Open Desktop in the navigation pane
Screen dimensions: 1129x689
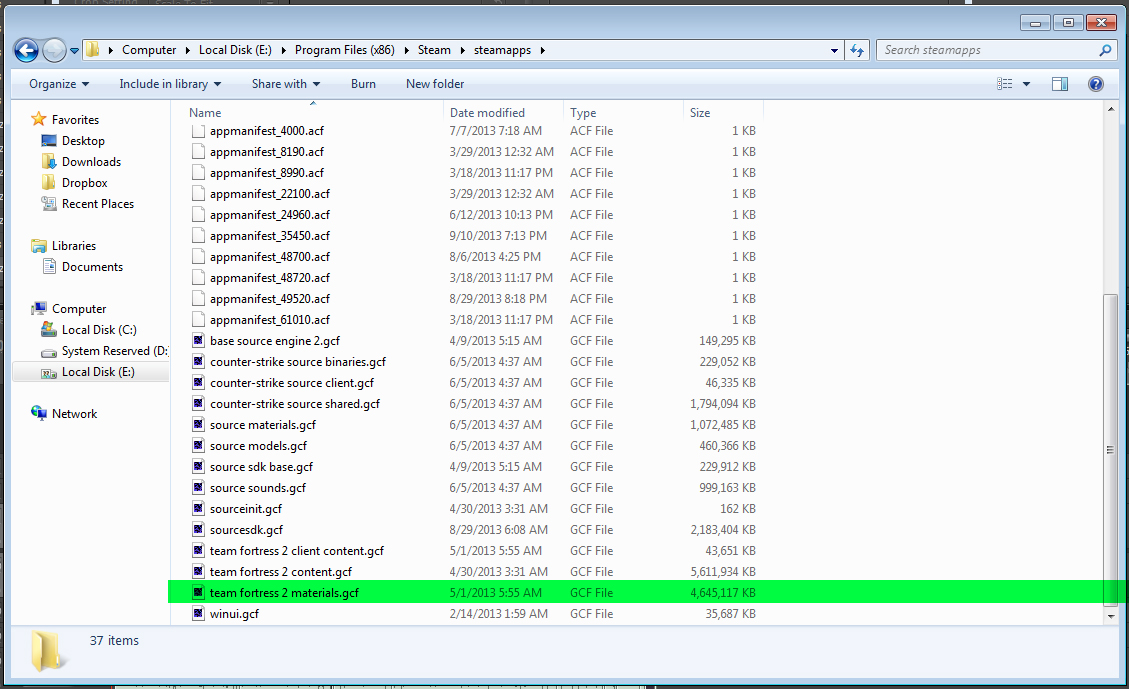(83, 141)
